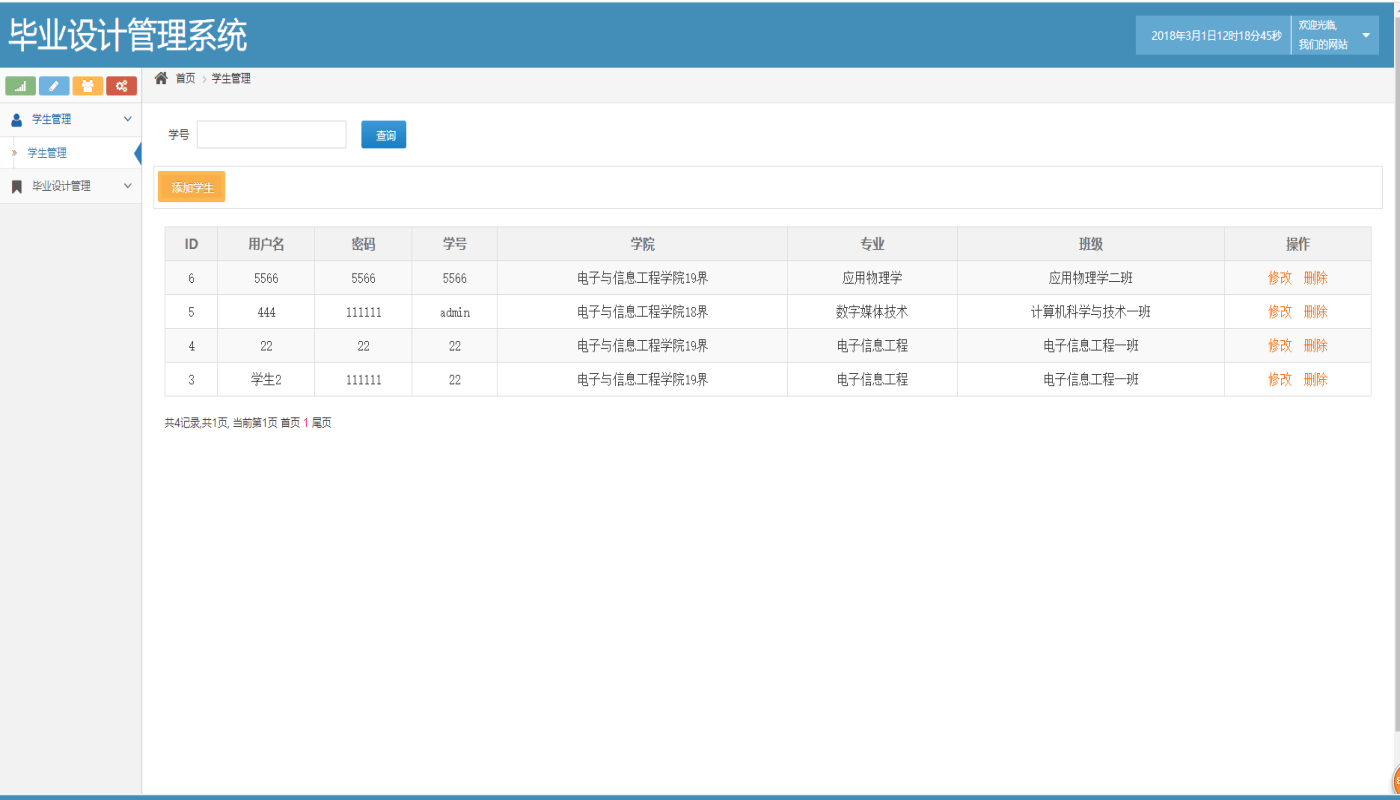Collapse the 学生管理 sidebar chevron

coord(127,119)
